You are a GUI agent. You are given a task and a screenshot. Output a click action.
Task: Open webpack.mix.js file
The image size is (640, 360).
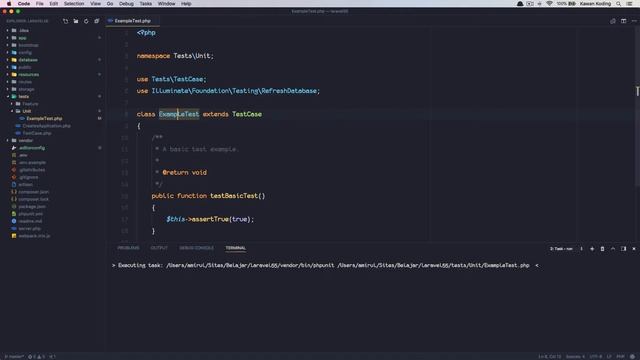pos(34,236)
